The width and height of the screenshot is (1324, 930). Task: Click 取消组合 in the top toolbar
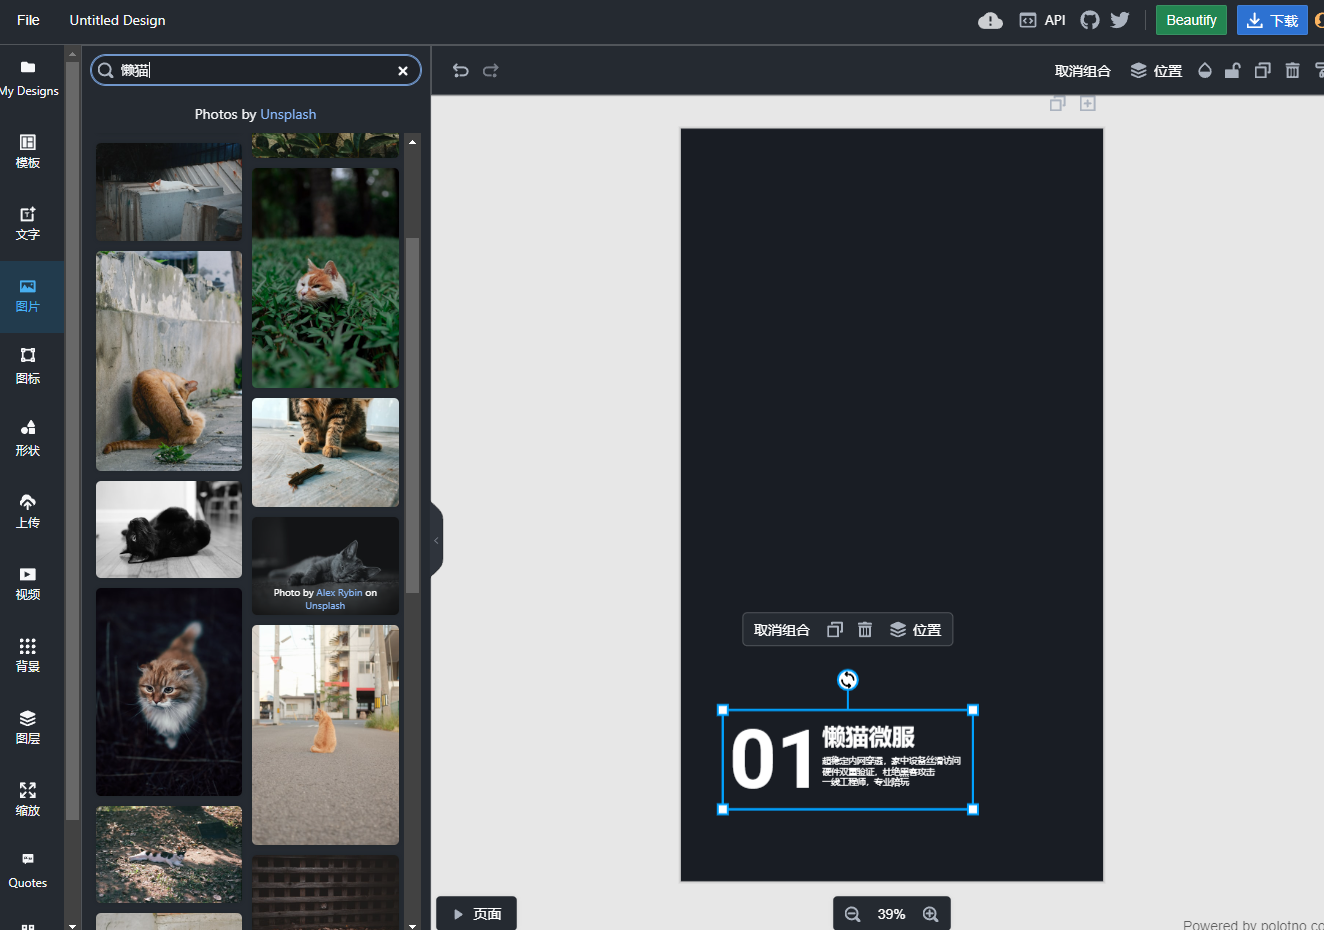tap(1083, 71)
